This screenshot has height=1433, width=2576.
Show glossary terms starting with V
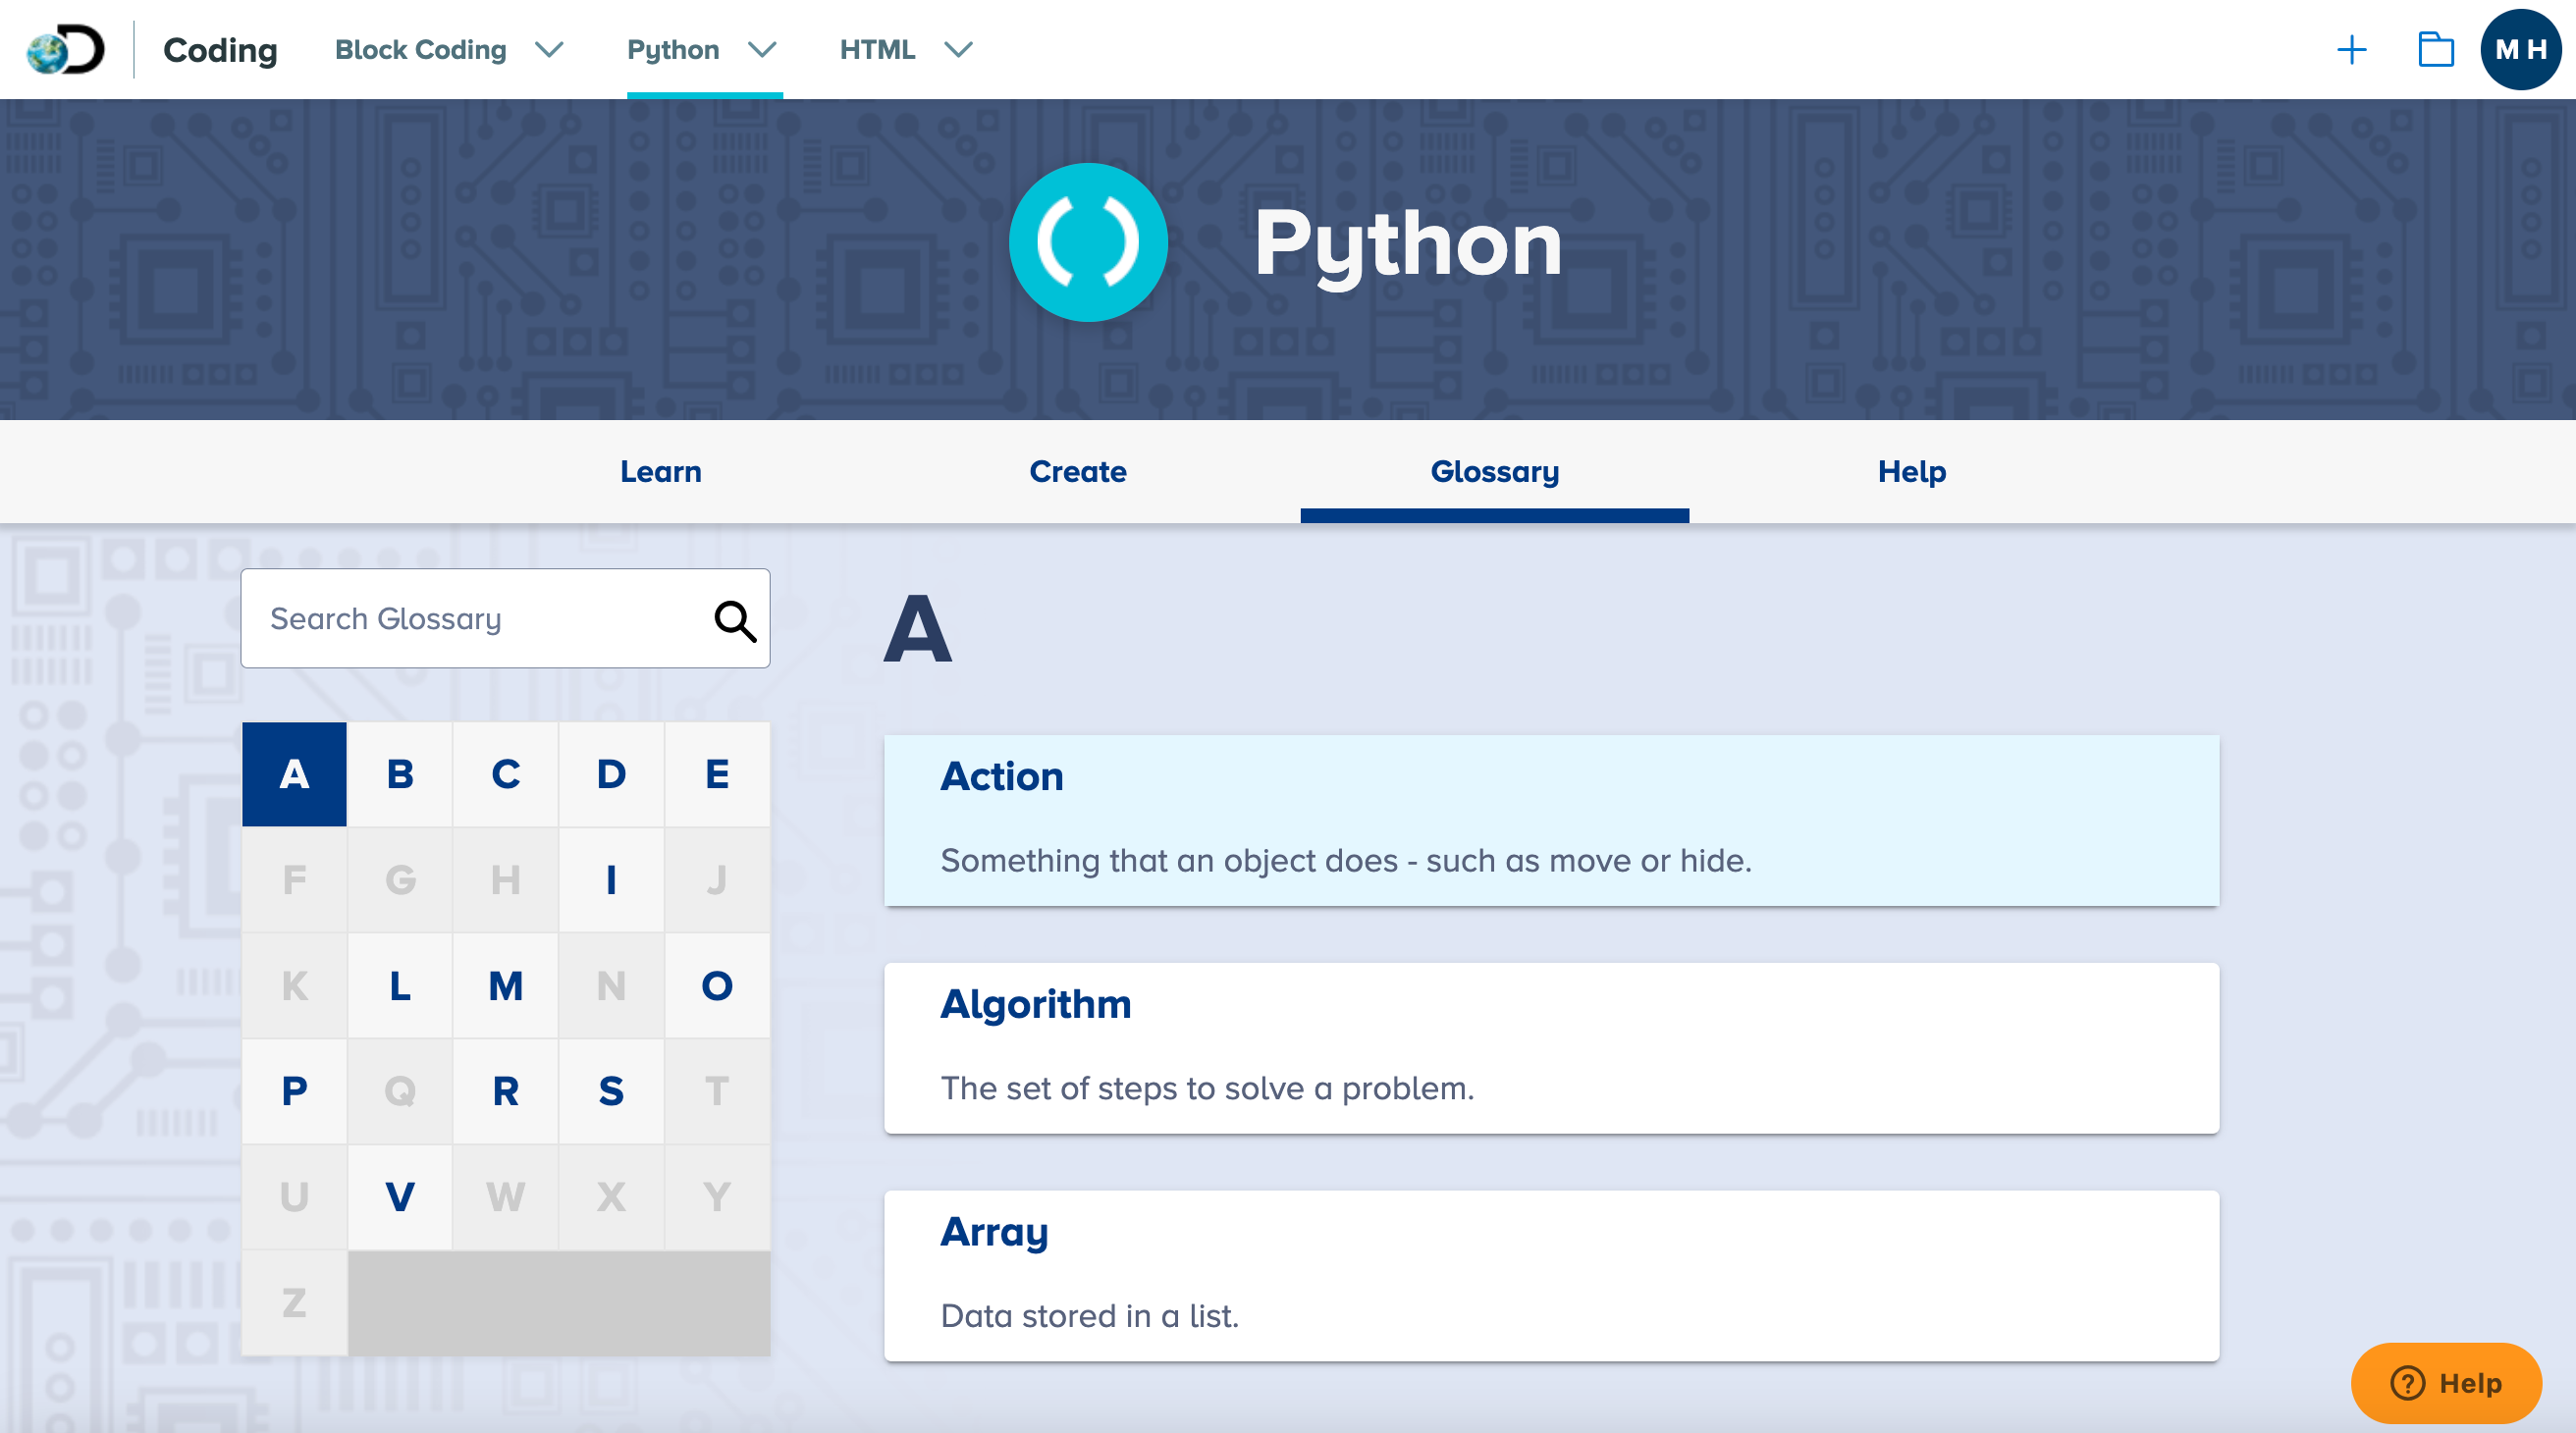click(x=400, y=1197)
